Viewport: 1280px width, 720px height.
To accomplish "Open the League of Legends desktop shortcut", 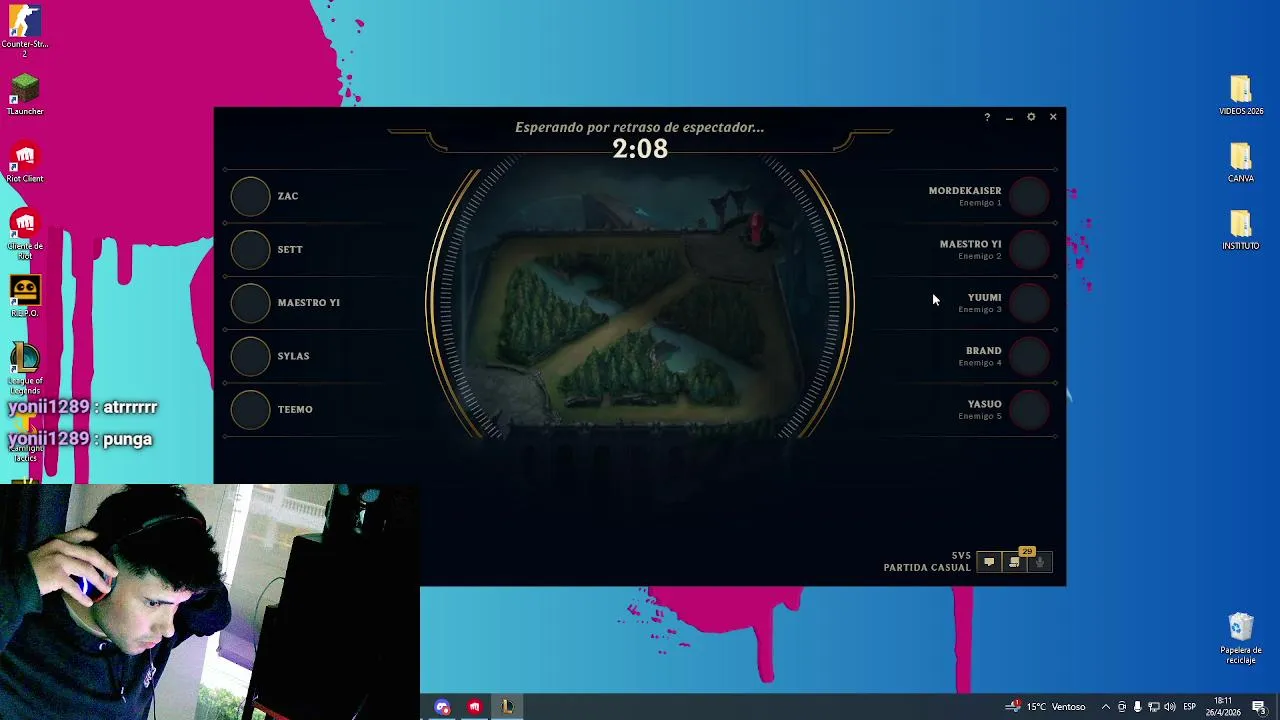I will (25, 368).
